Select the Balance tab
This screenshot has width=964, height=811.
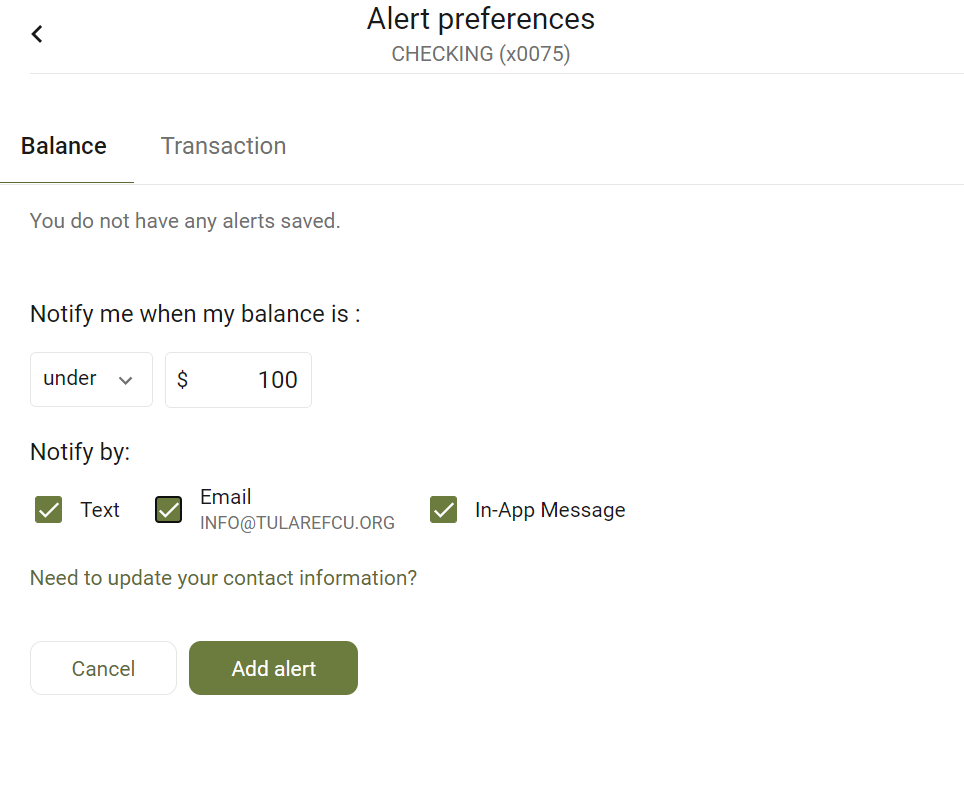64,146
